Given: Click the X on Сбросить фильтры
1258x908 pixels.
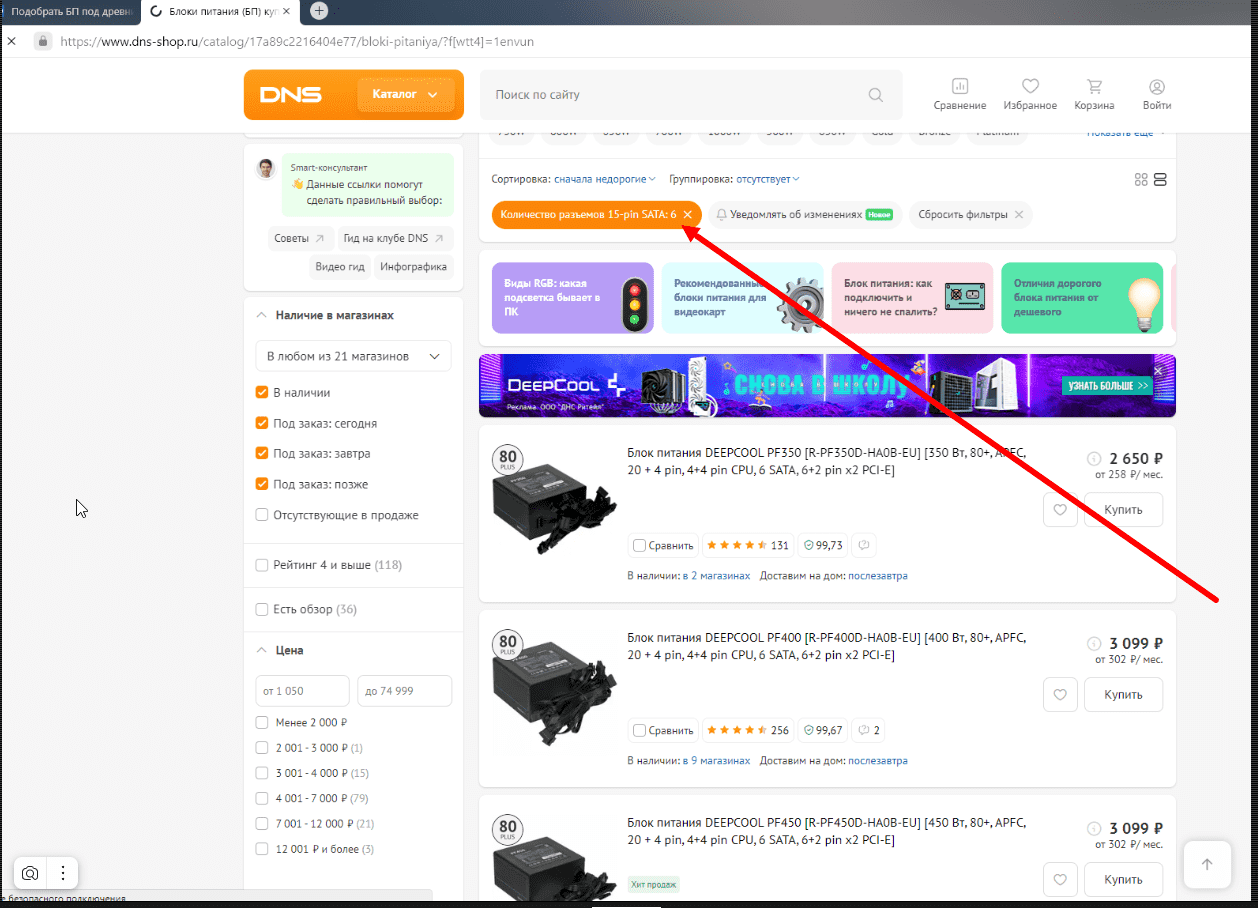Looking at the screenshot, I should (x=1019, y=215).
